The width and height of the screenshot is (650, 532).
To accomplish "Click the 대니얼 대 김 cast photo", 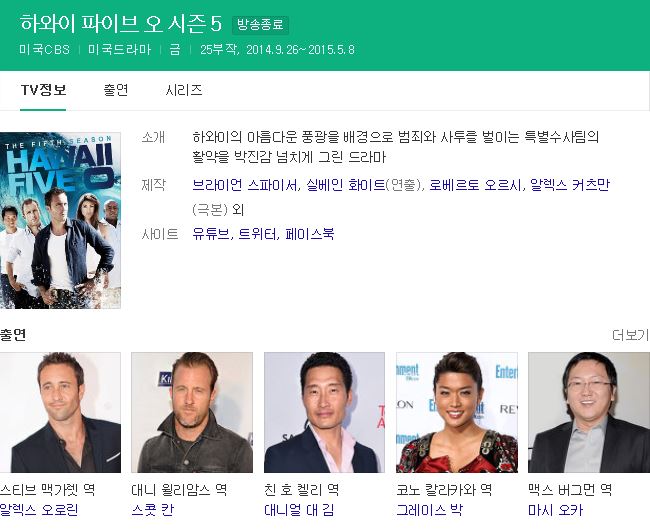I will click(x=324, y=413).
